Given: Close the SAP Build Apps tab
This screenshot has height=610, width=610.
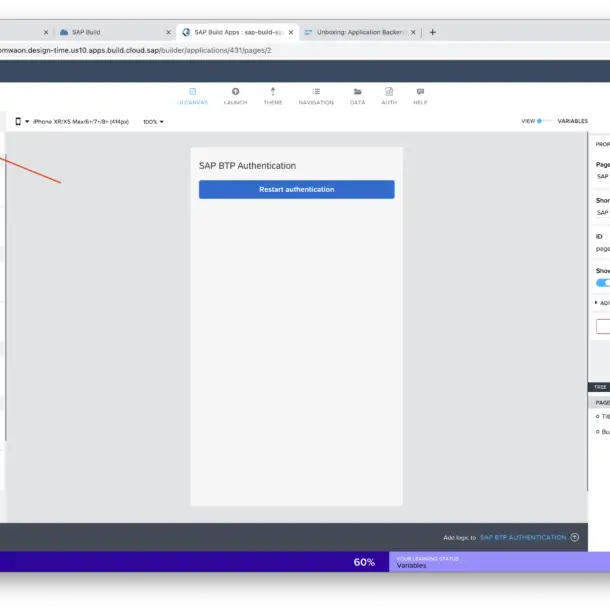Looking at the screenshot, I should 291,32.
